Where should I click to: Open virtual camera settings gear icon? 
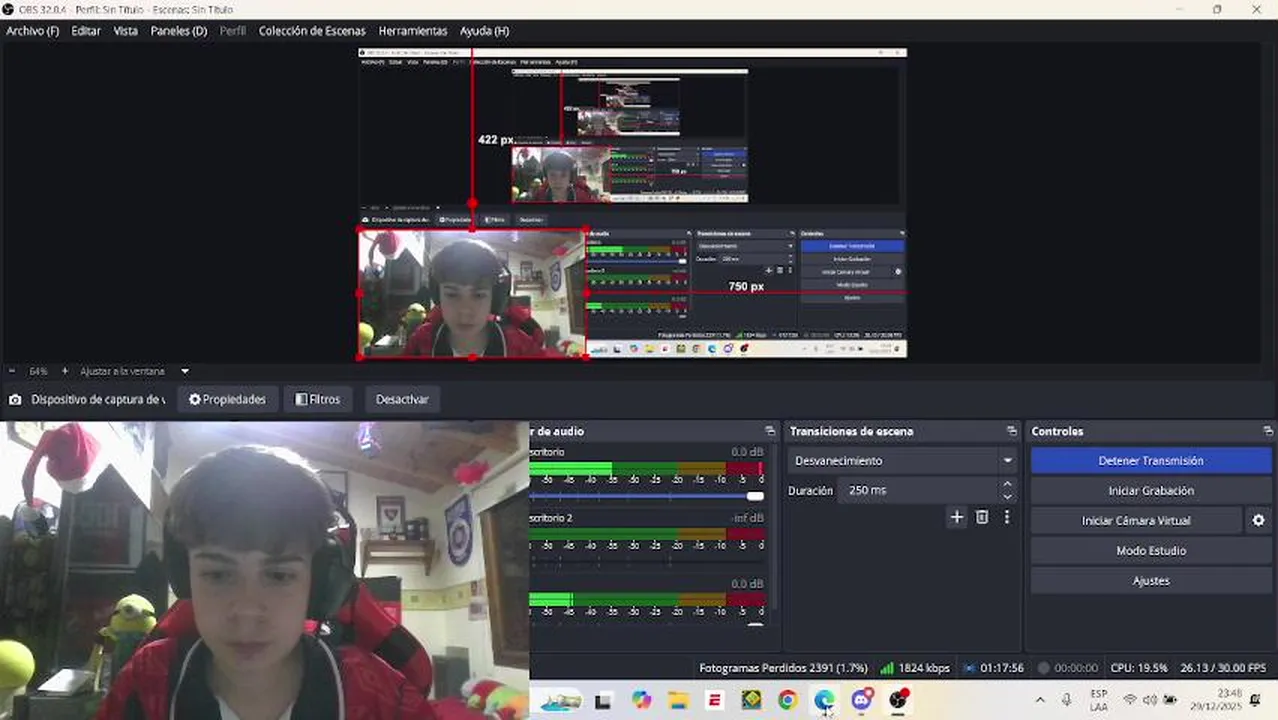point(1258,520)
